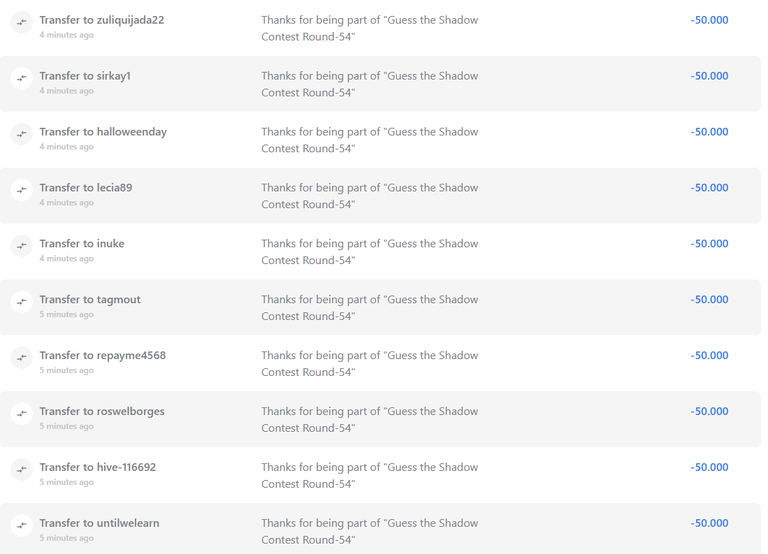Click Transfer to hive-116692 title
The width and height of the screenshot is (768, 554).
(98, 467)
